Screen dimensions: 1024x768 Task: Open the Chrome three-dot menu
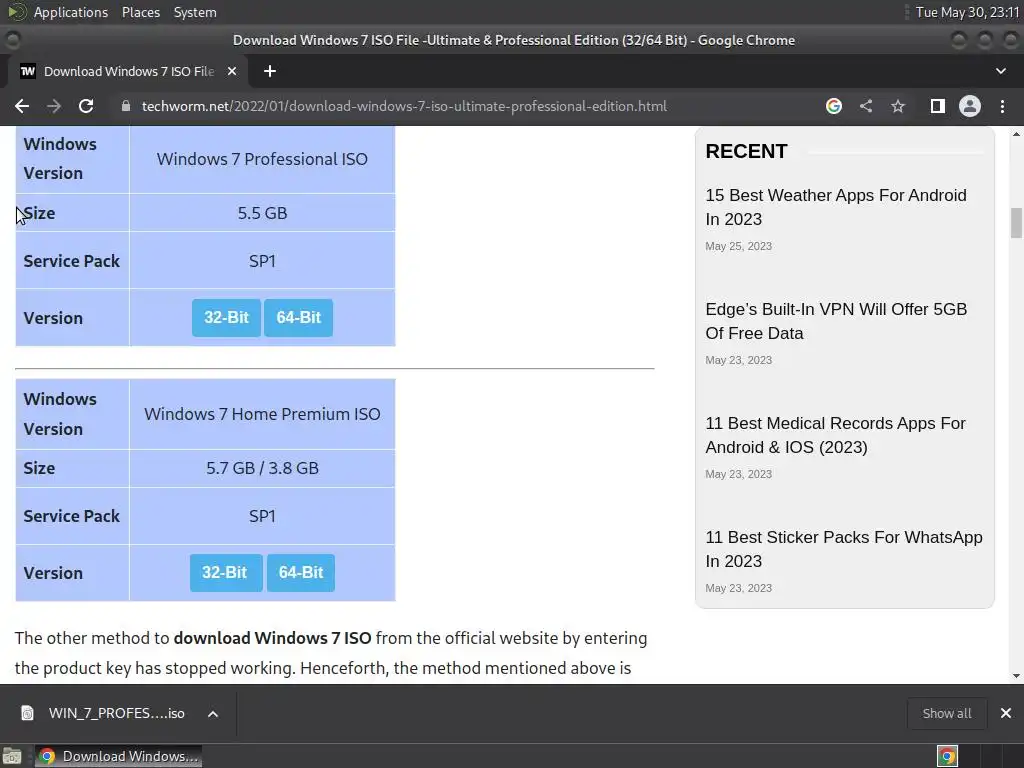click(1002, 106)
